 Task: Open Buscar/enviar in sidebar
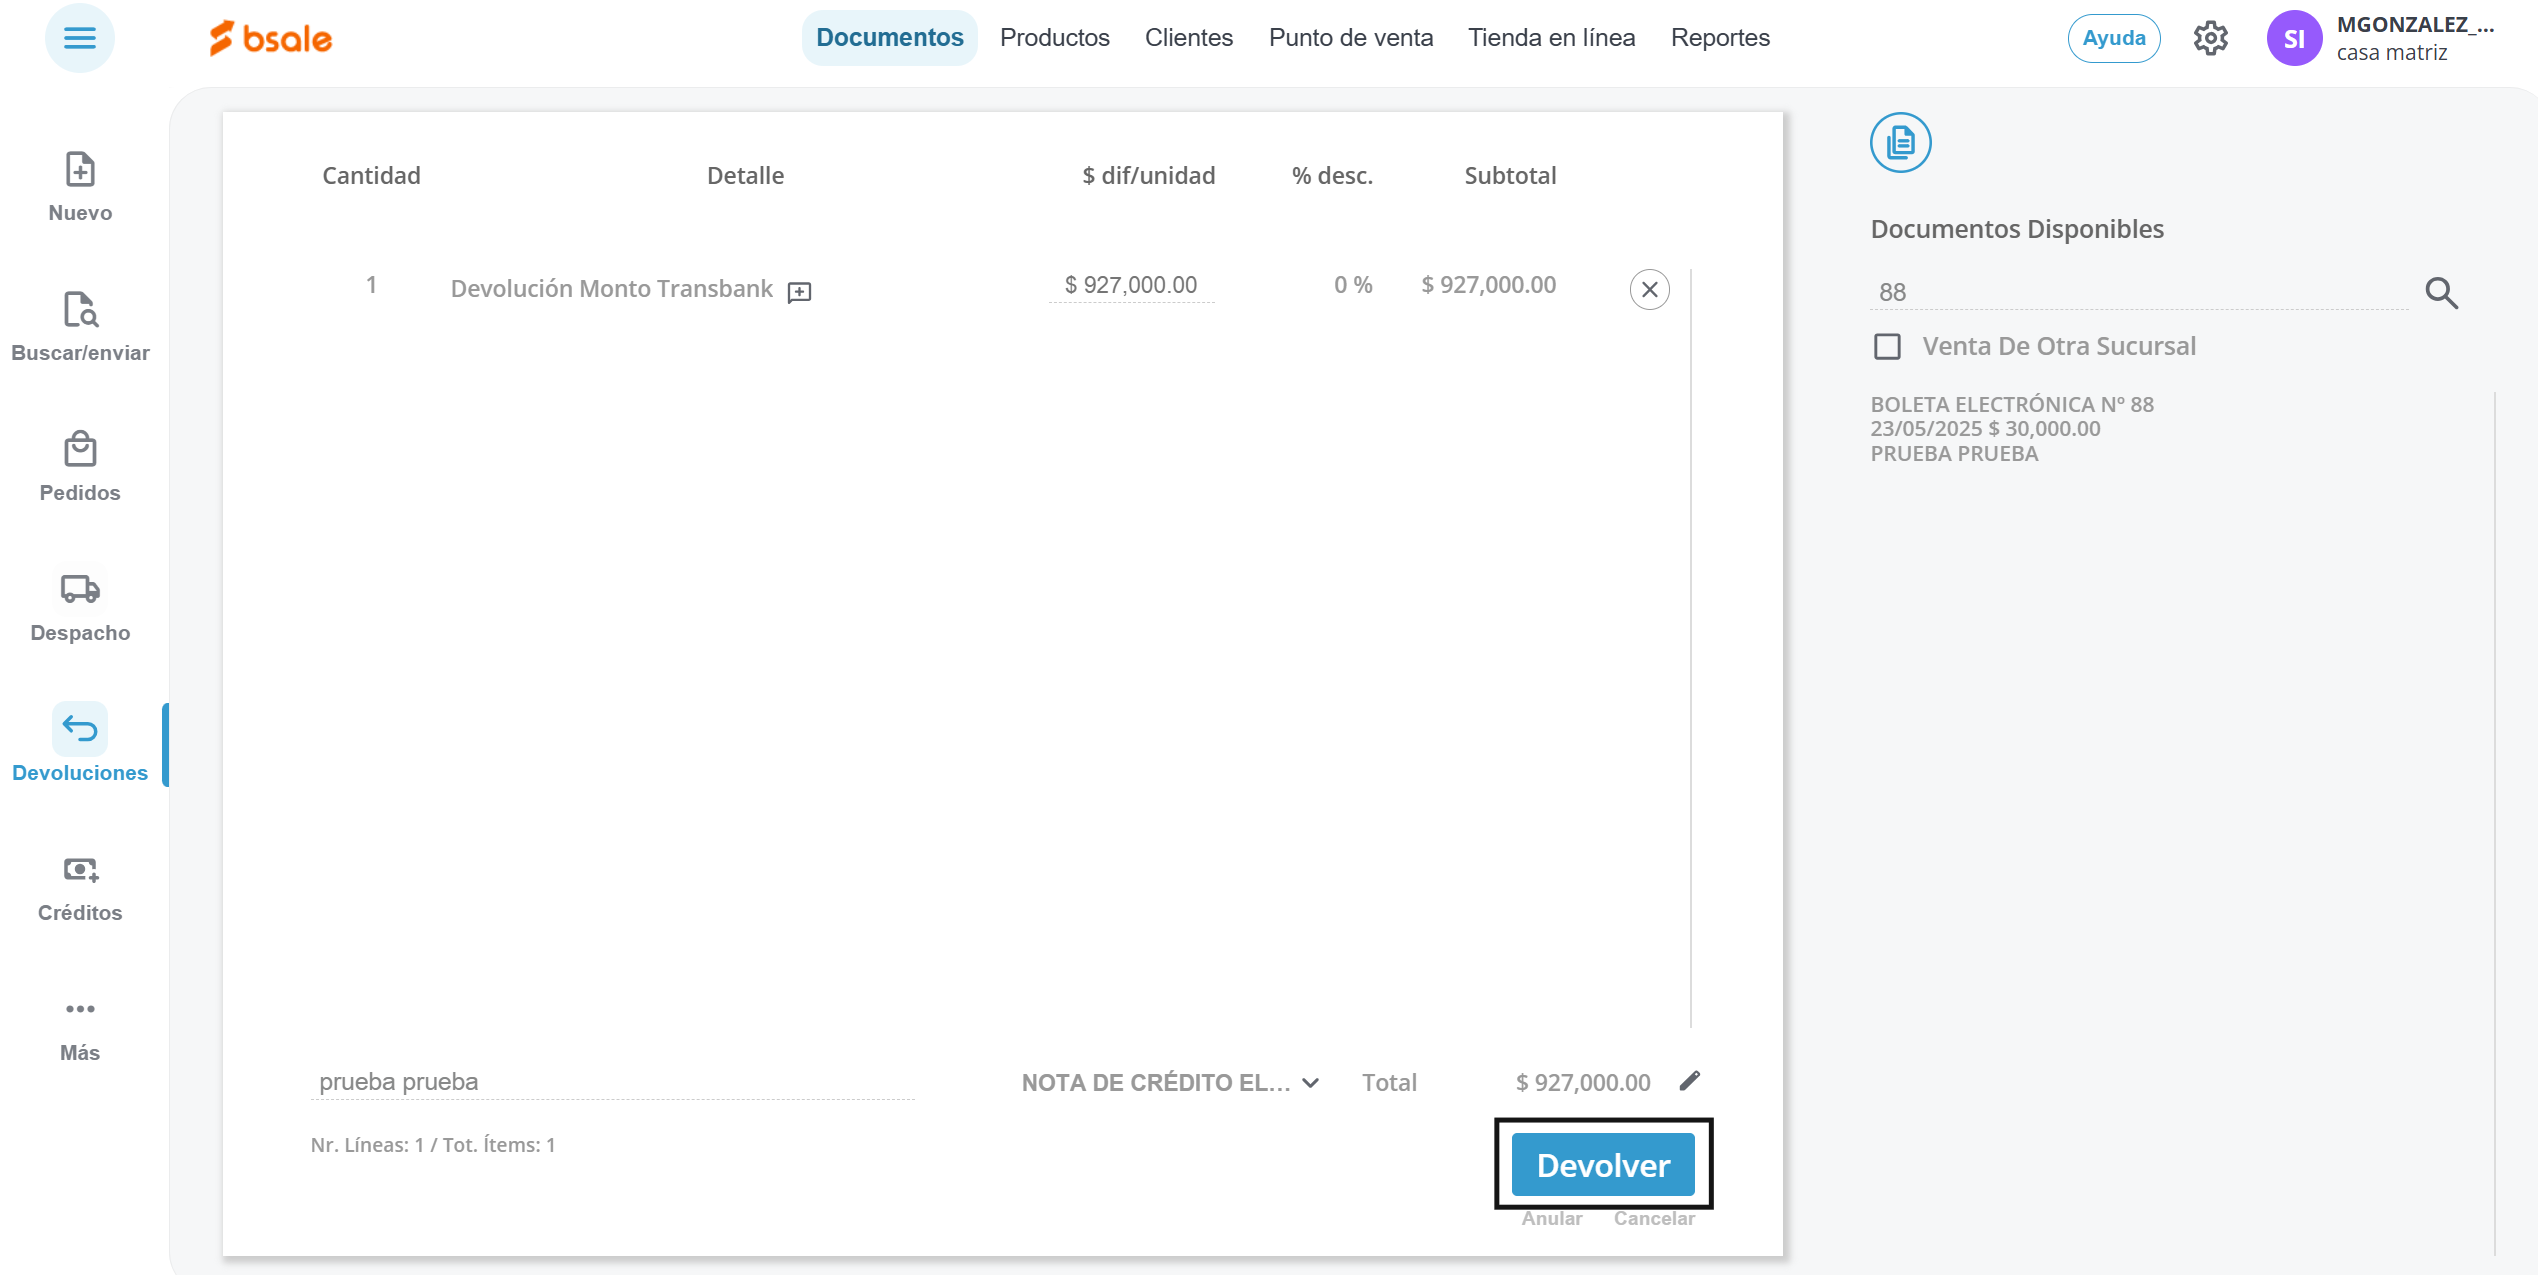click(x=80, y=310)
